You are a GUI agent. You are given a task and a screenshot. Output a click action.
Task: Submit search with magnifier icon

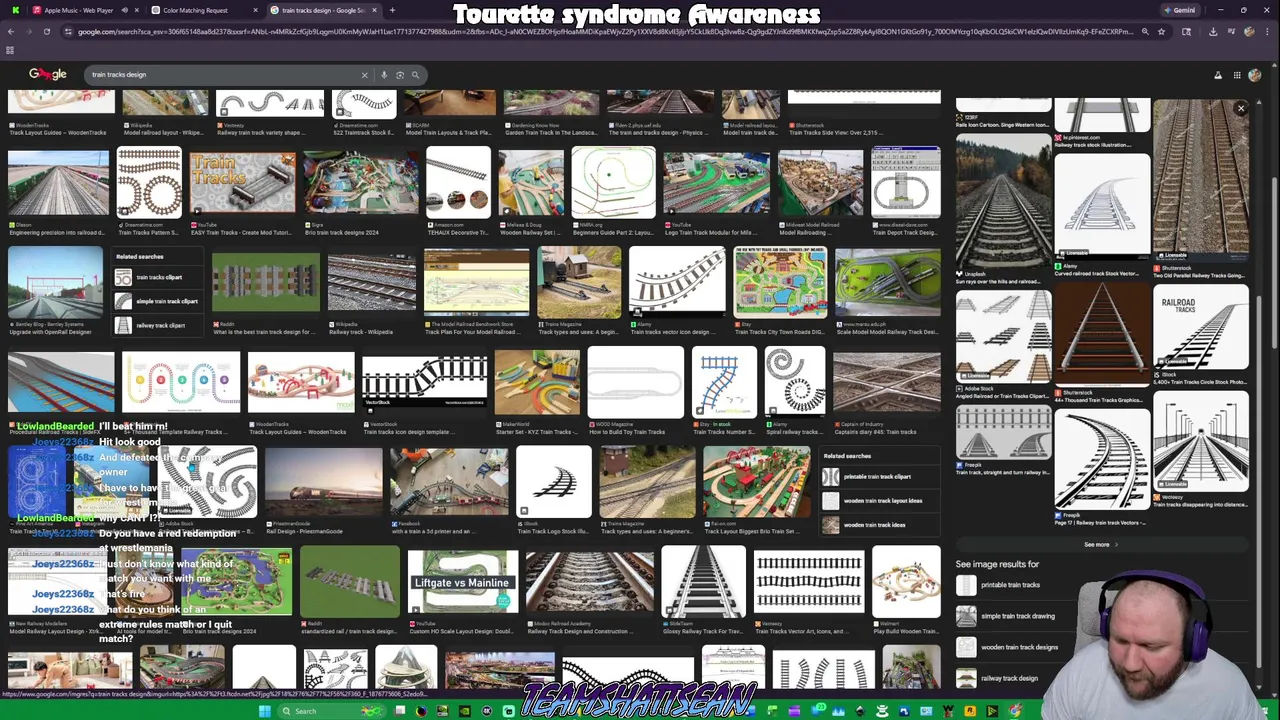click(x=416, y=75)
